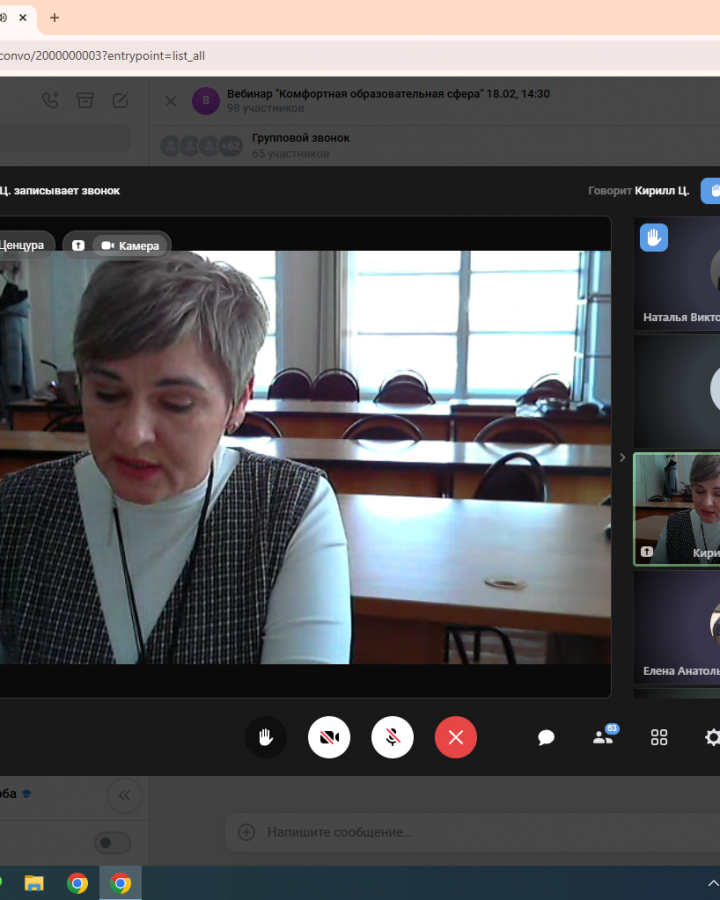Click the new call phone icon

[50, 101]
